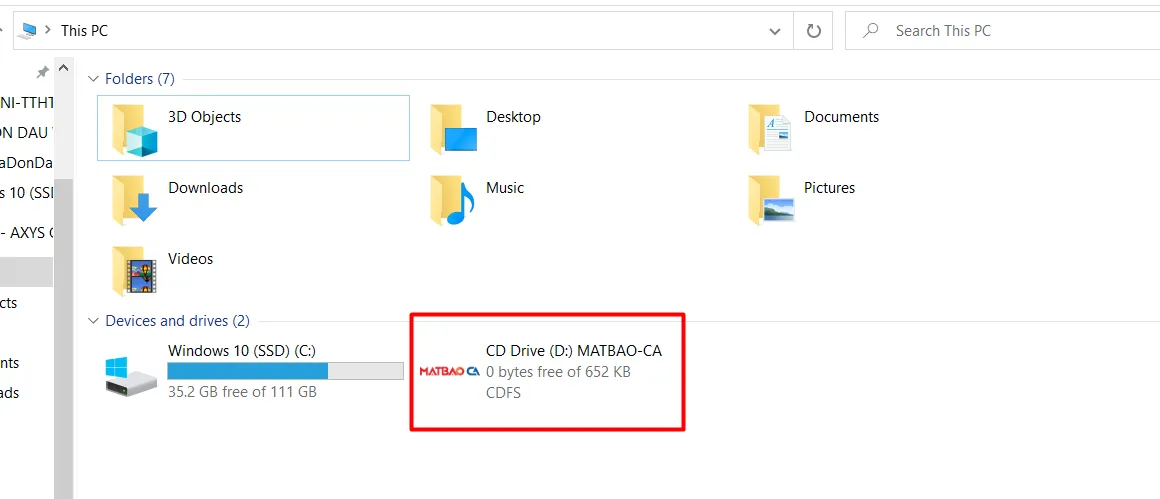Select the MATBAO-CA CD drive icon
Viewport: 1160px width, 499px height.
click(450, 371)
